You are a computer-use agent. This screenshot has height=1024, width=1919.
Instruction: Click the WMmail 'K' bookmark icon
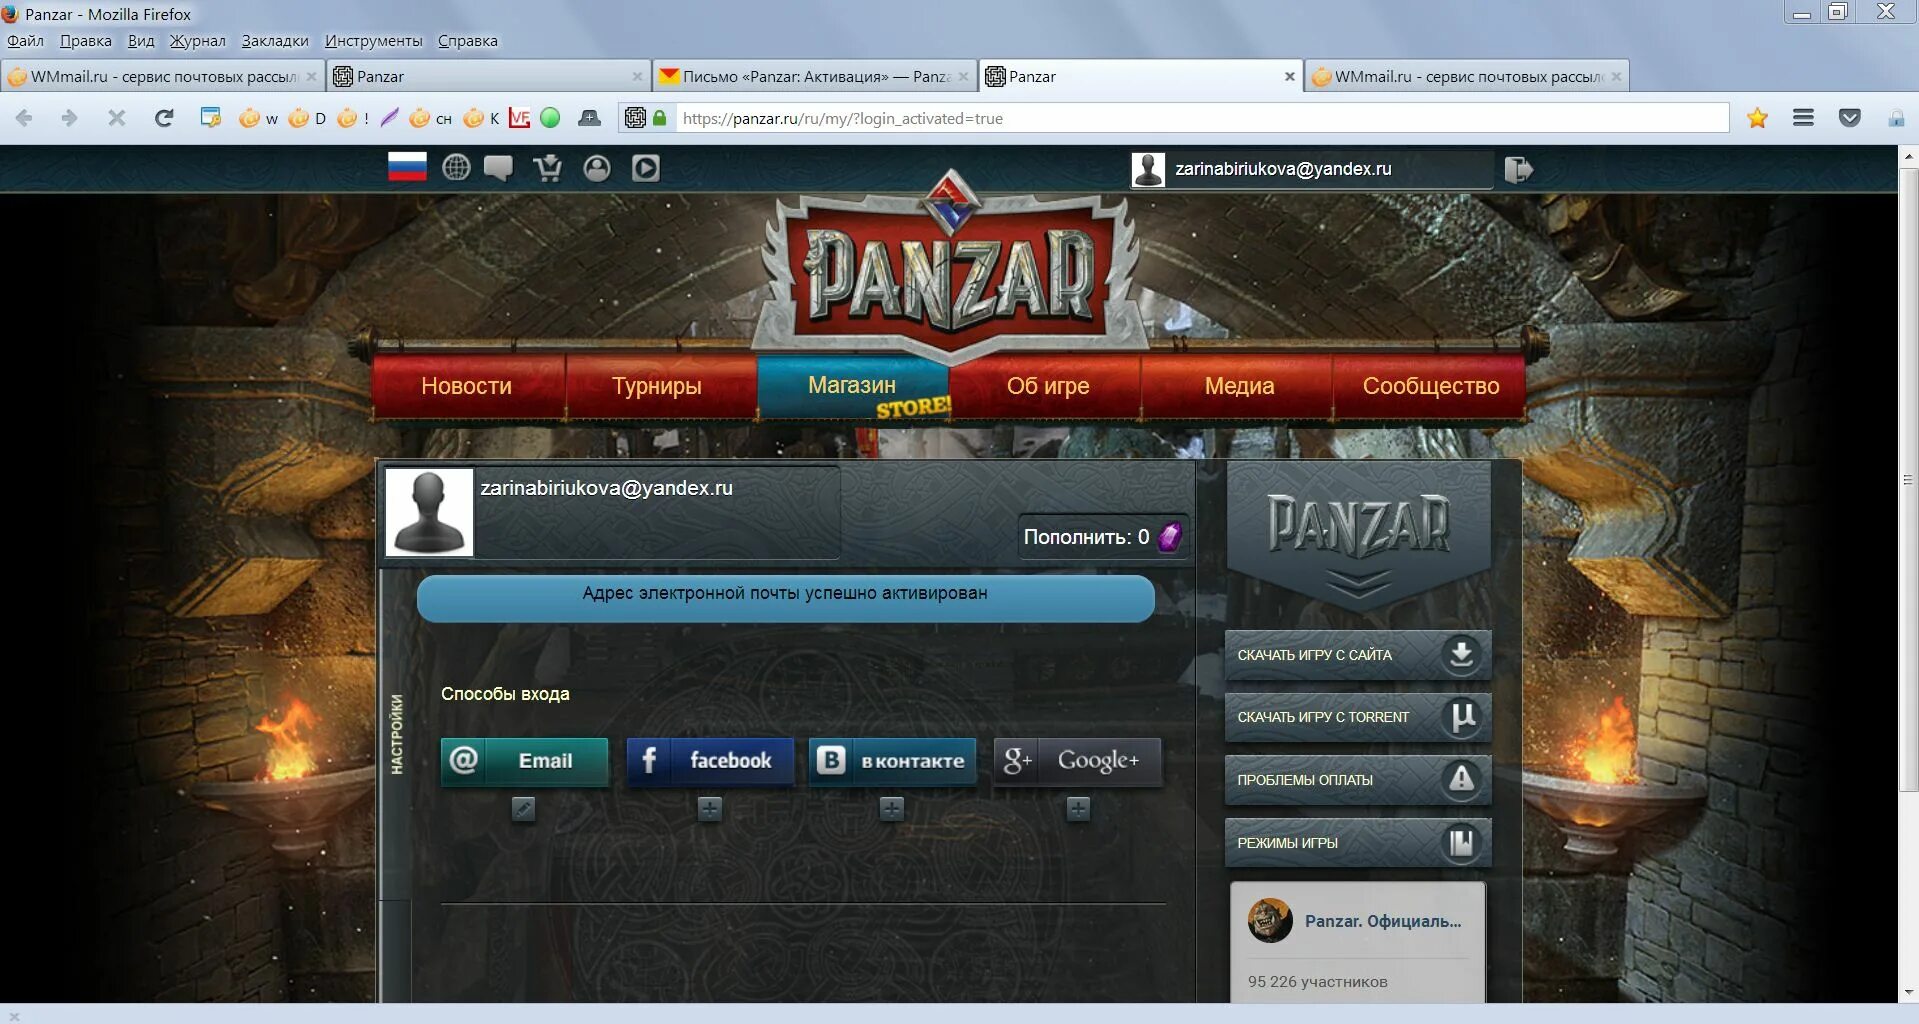[481, 118]
